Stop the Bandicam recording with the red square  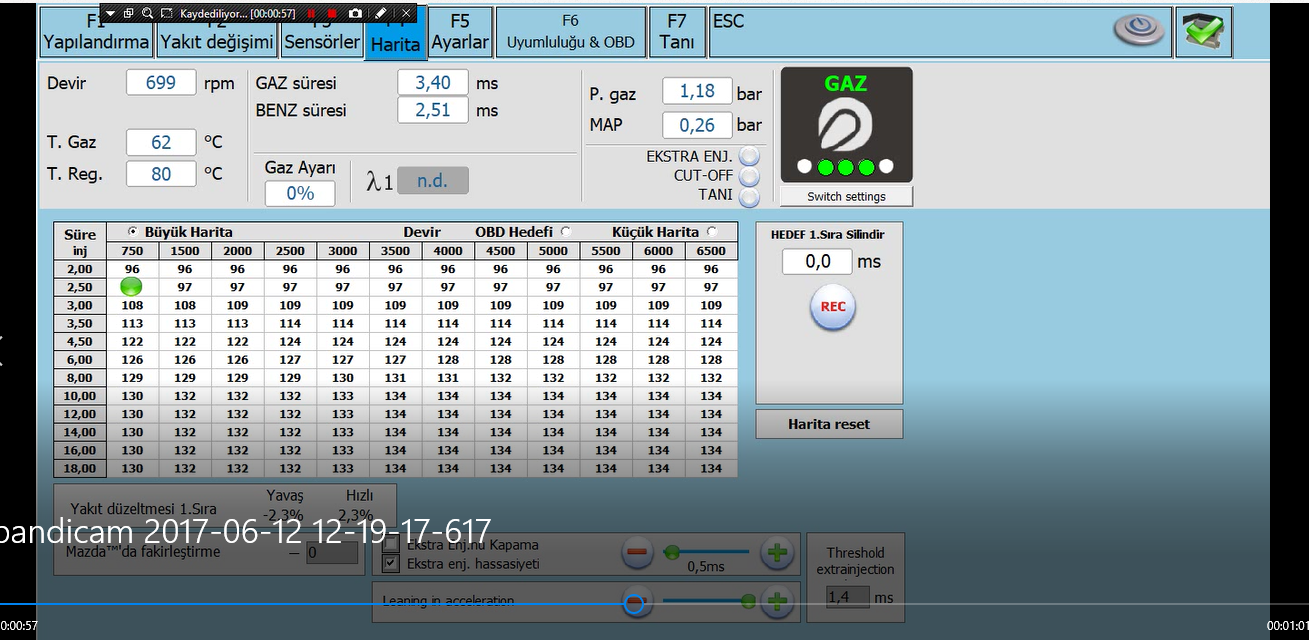click(333, 14)
